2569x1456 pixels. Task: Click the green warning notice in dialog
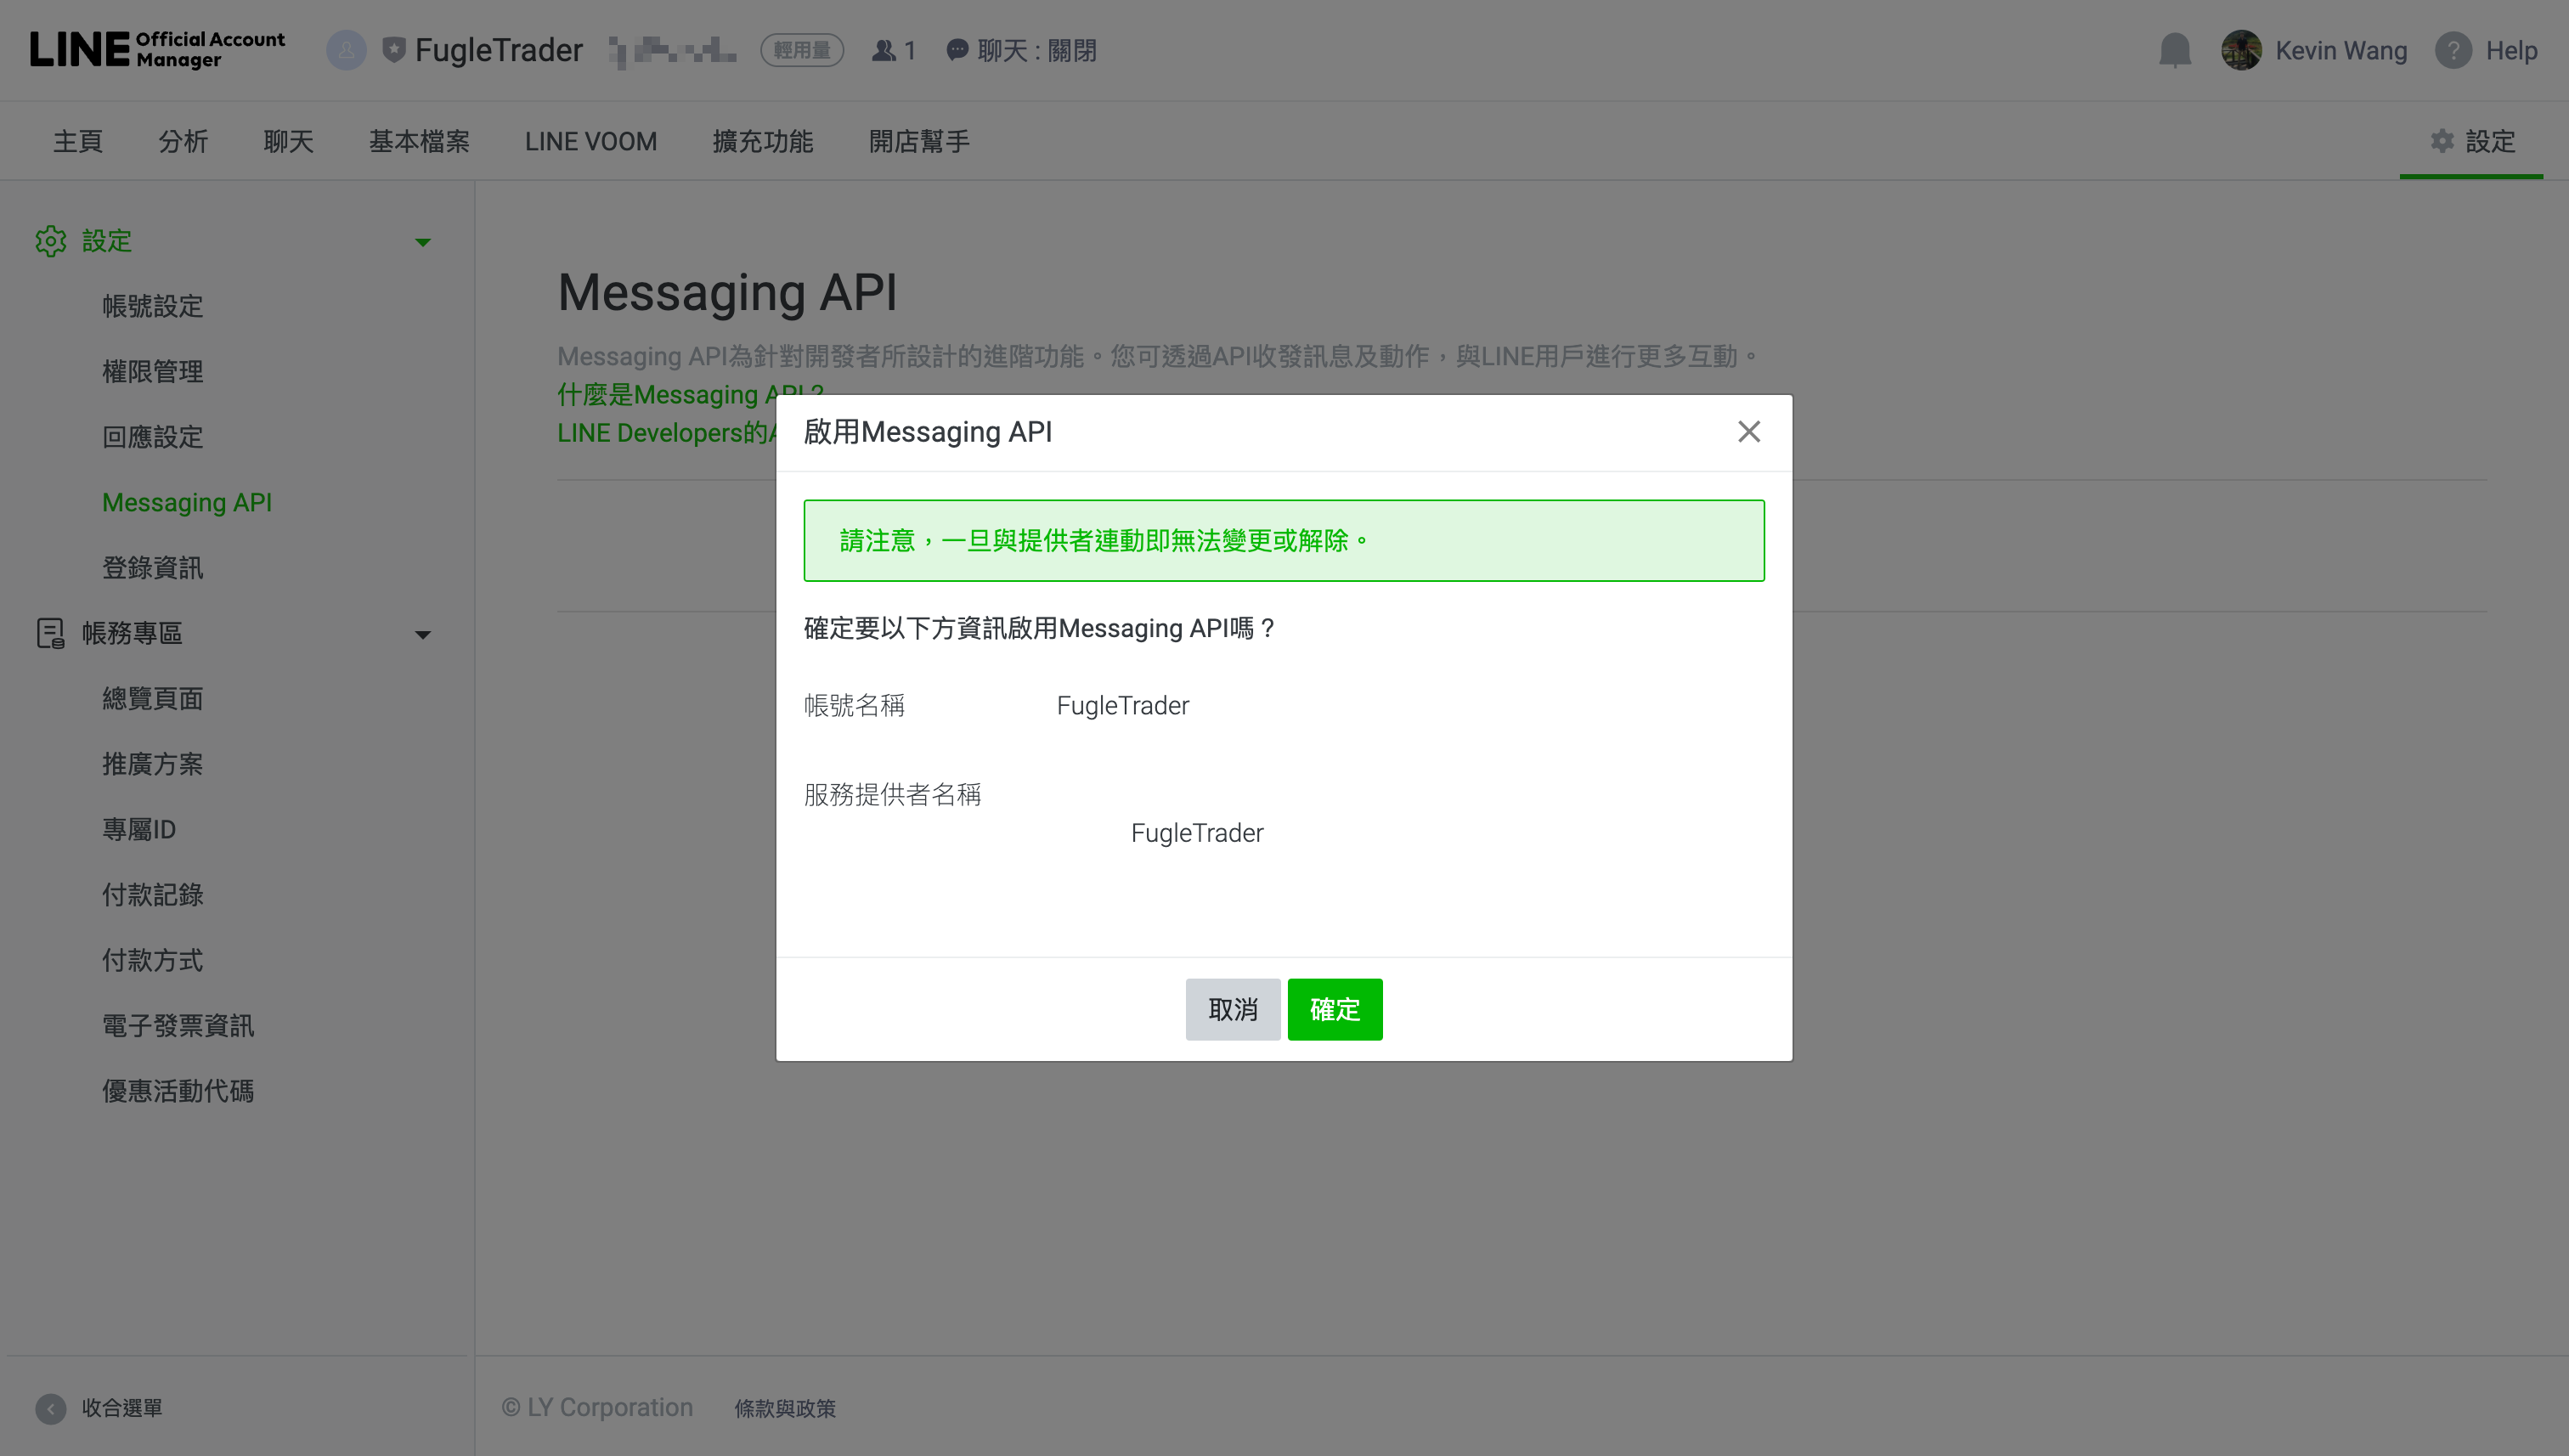tap(1284, 541)
